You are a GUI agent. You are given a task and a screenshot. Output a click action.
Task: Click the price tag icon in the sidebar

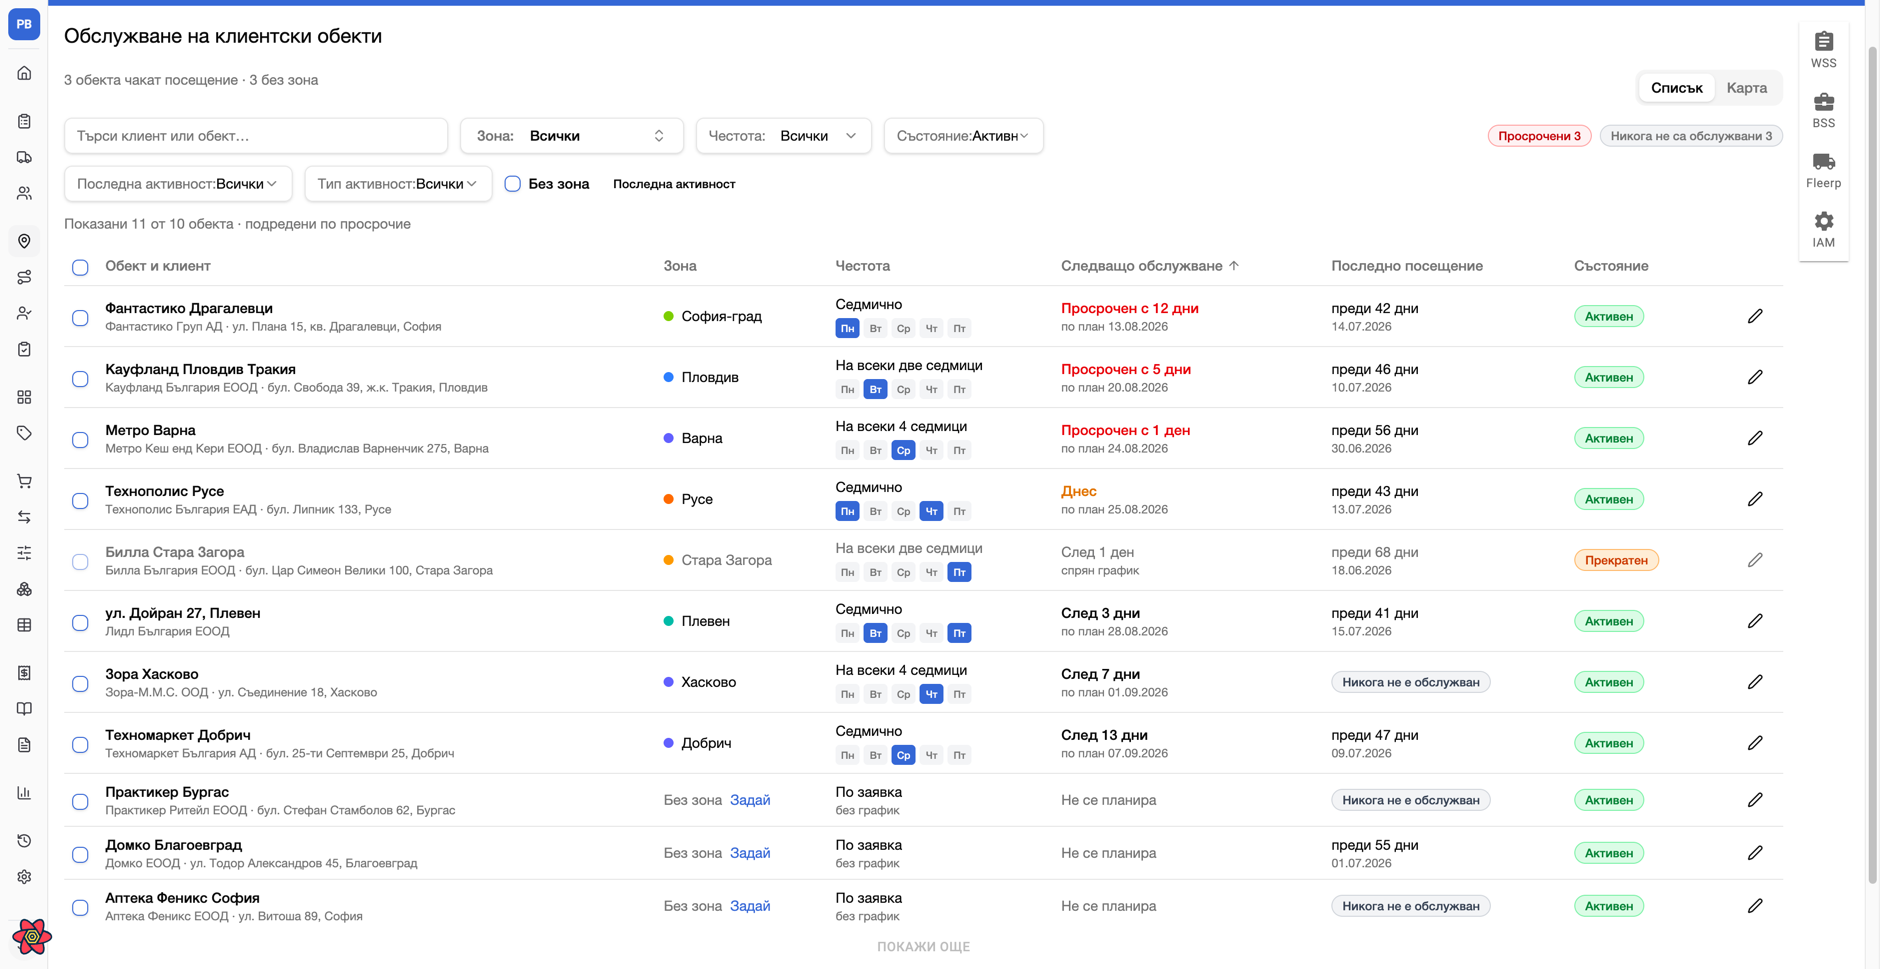(x=24, y=433)
